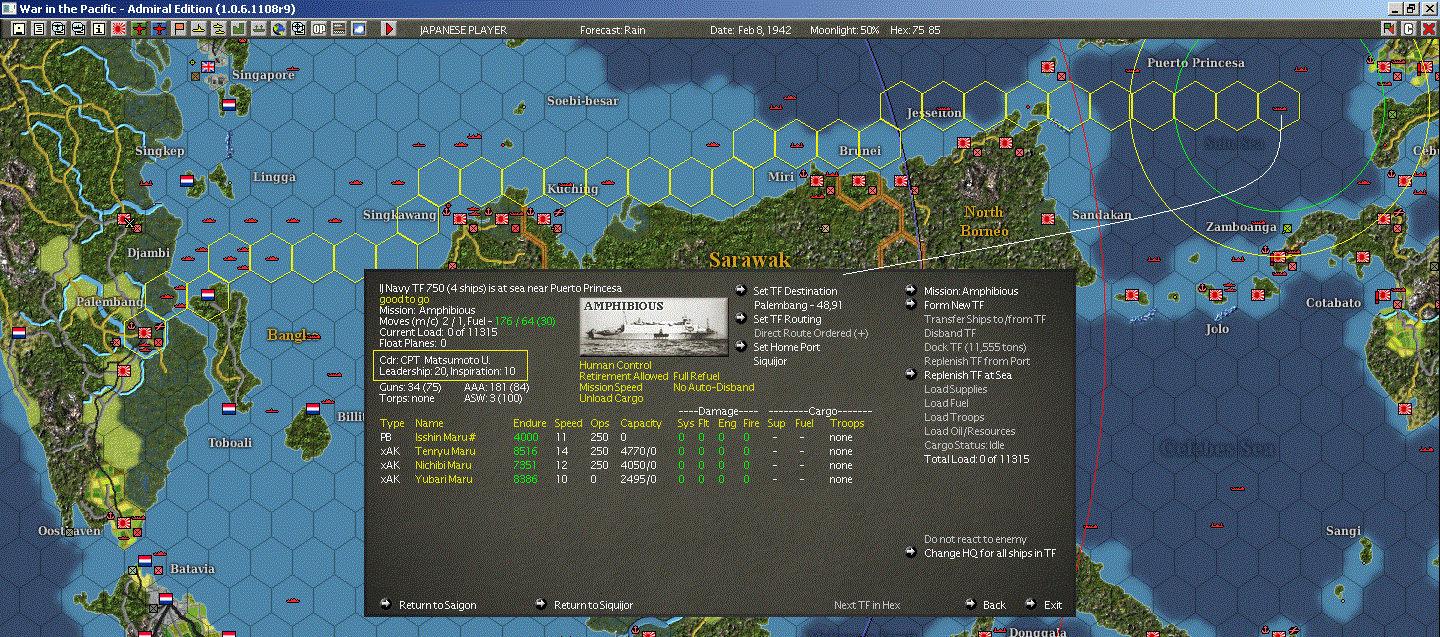Click the red play end-turn arrow

click(x=390, y=29)
